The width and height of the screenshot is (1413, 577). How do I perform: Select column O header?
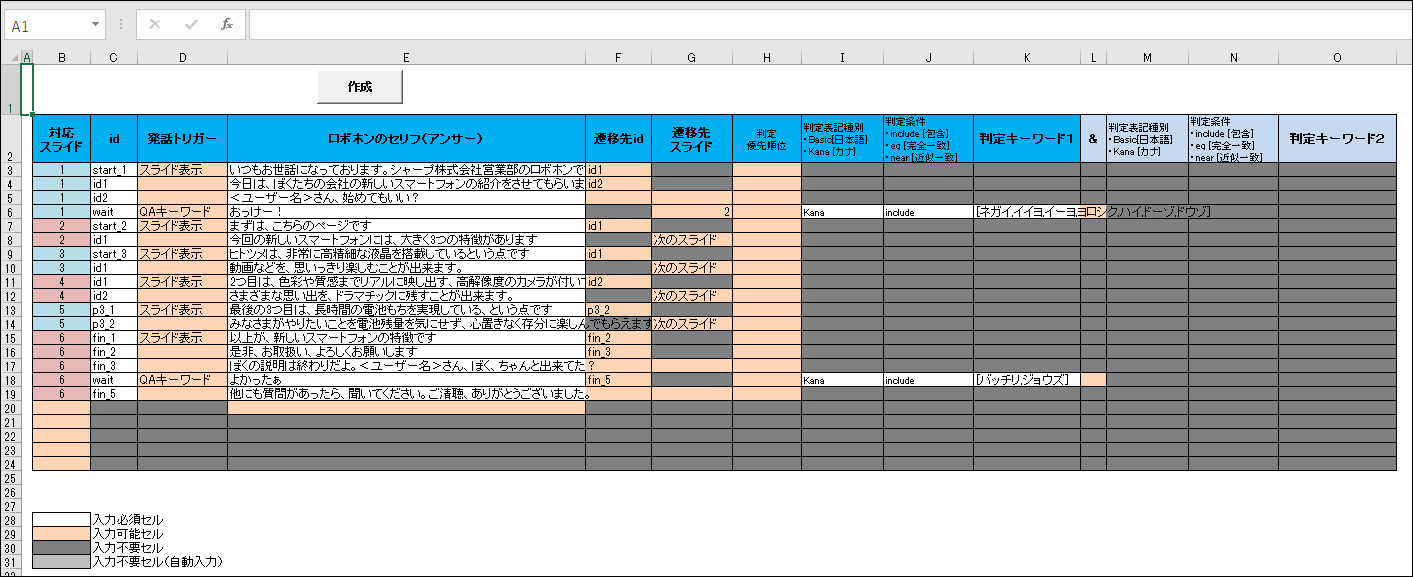click(x=1337, y=57)
